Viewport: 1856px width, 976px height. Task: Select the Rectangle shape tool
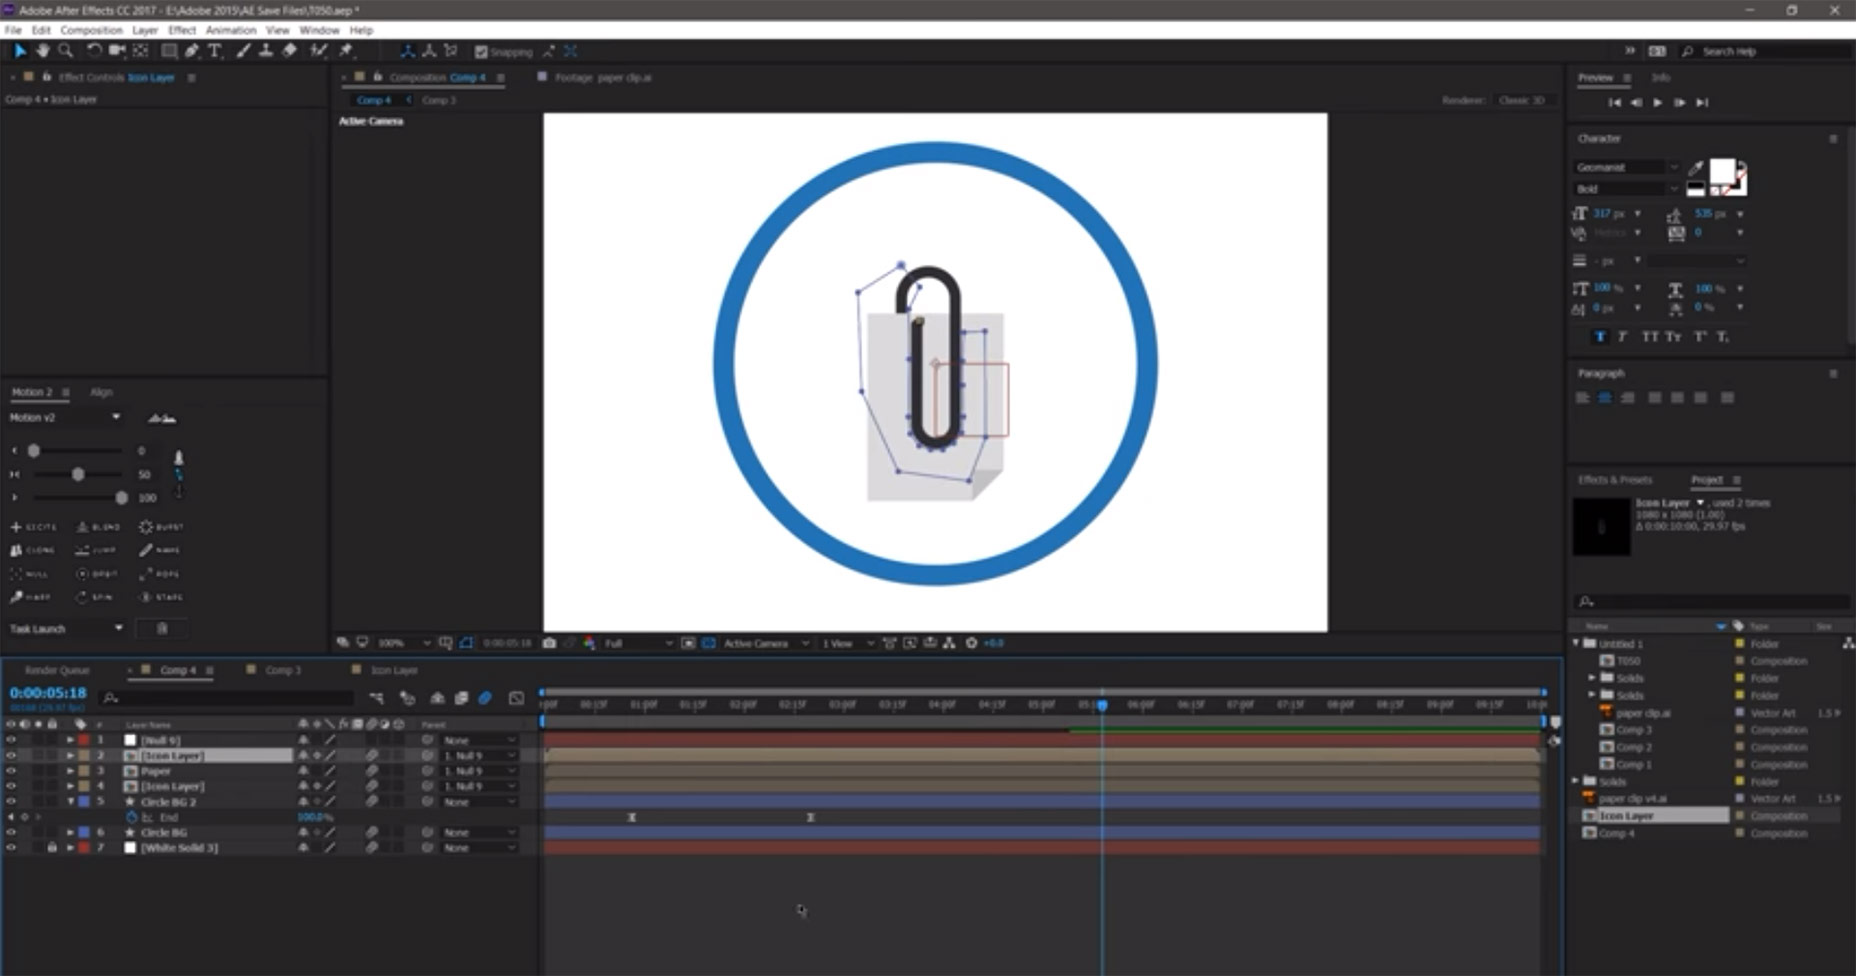[169, 51]
